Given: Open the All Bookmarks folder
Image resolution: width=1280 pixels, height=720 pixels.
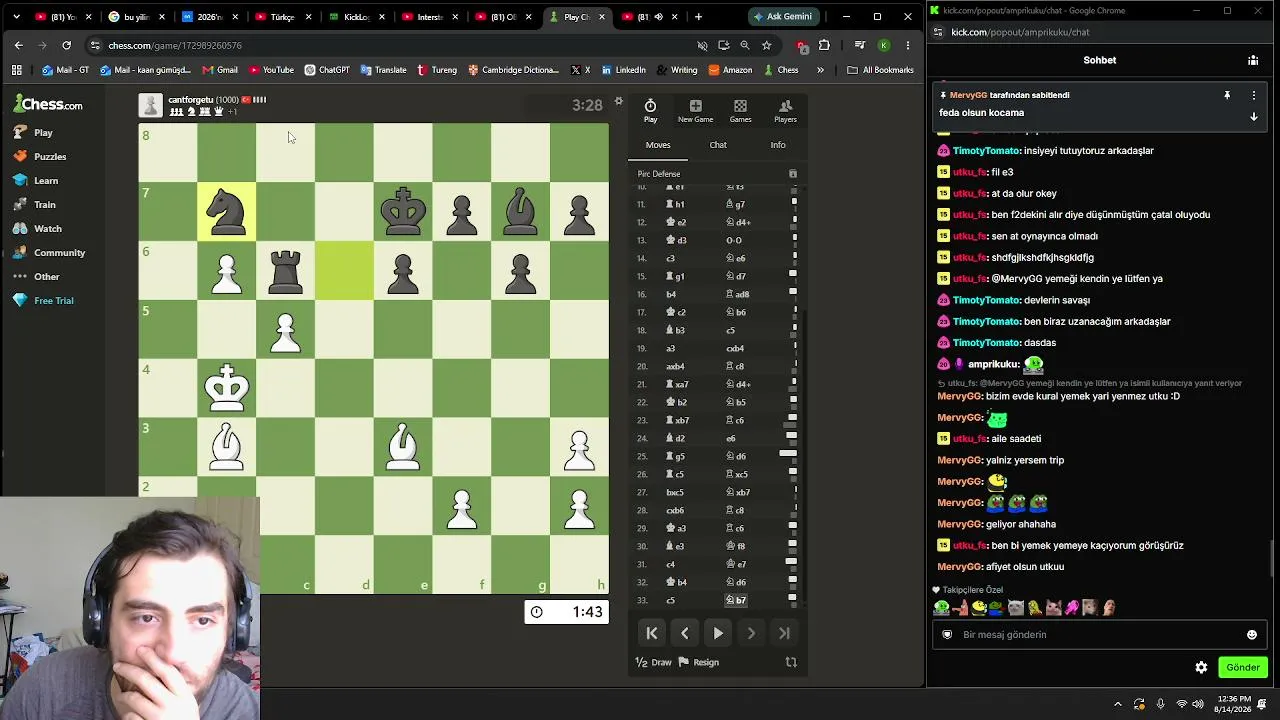Looking at the screenshot, I should click(x=880, y=70).
